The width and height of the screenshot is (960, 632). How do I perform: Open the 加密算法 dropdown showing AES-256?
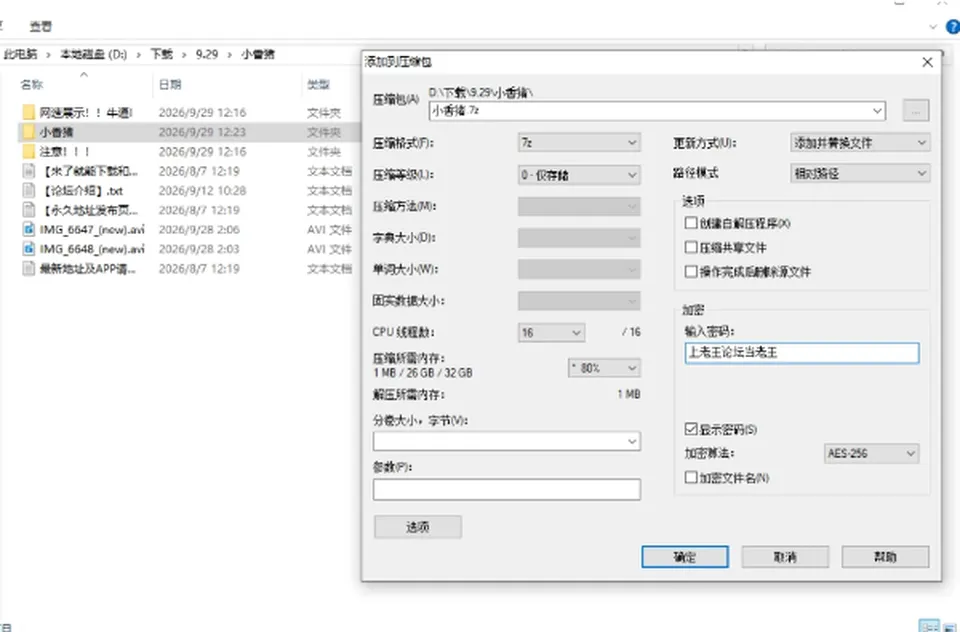tap(871, 453)
